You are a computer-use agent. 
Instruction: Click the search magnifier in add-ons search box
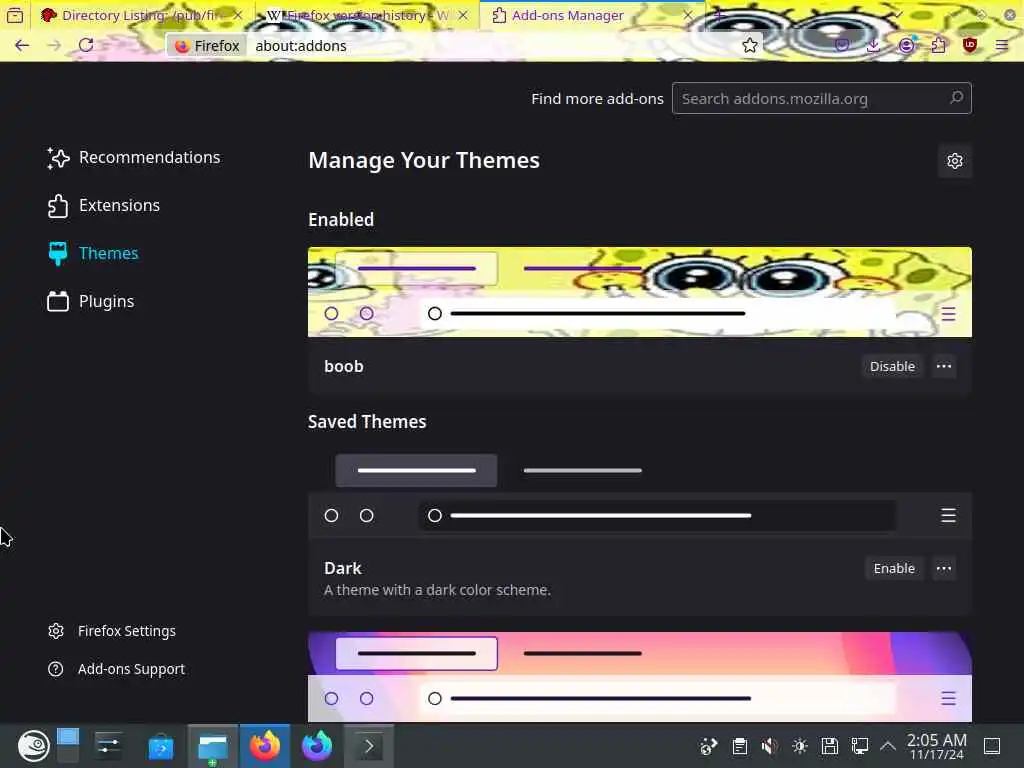click(x=957, y=98)
